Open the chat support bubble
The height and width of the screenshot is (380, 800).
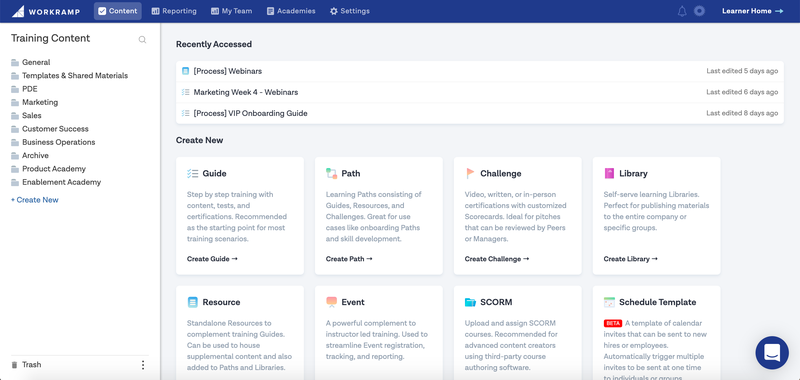(x=772, y=352)
